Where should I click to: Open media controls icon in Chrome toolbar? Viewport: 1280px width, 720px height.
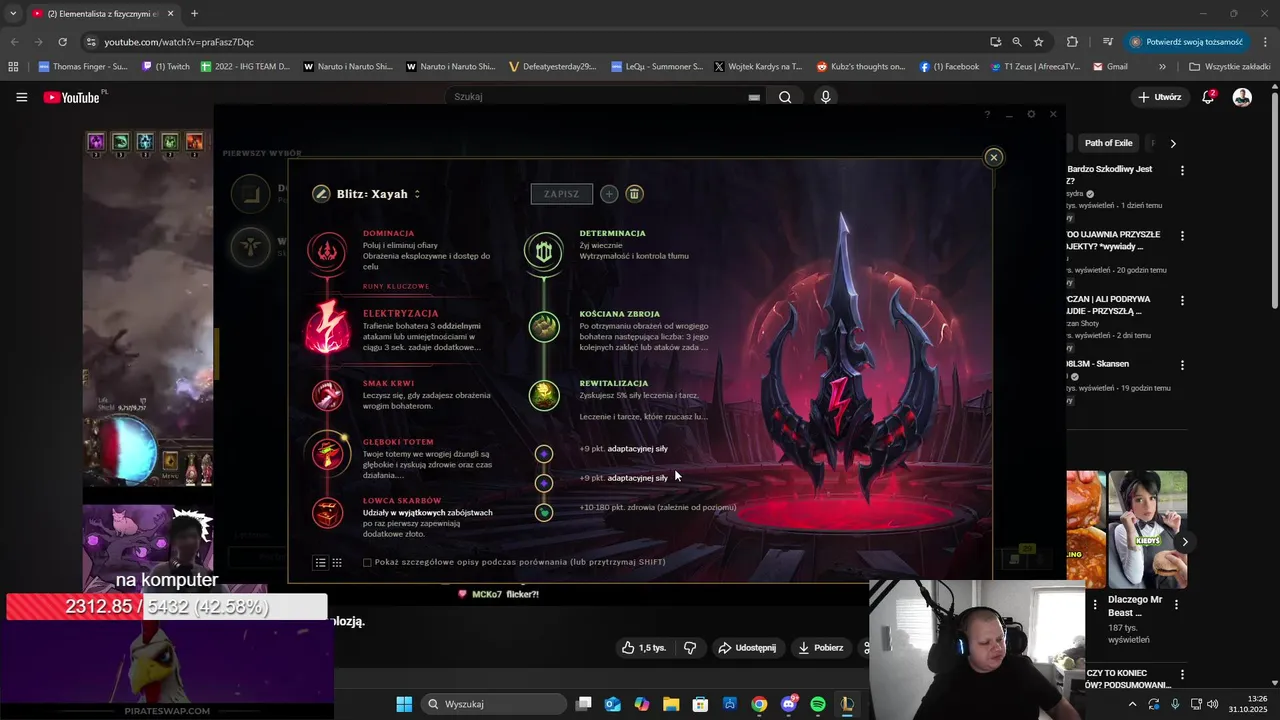[1108, 42]
